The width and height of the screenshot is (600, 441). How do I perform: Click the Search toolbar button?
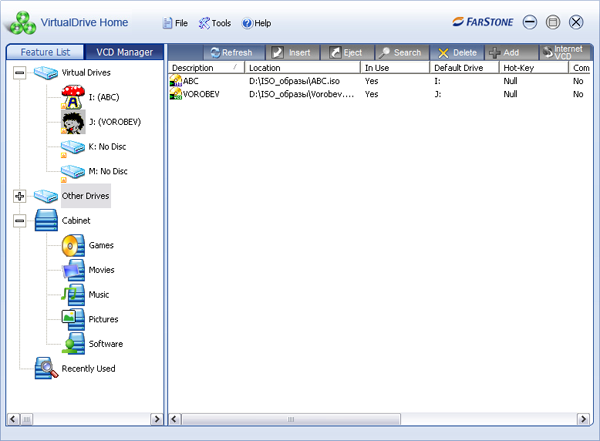click(402, 52)
